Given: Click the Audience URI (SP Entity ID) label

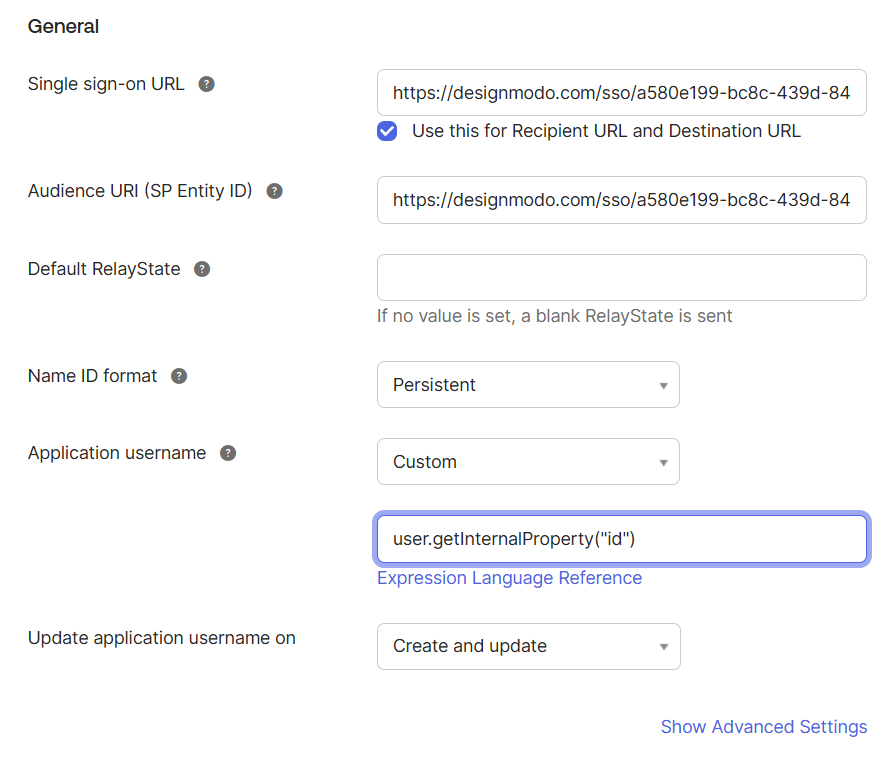Looking at the screenshot, I should click(140, 191).
